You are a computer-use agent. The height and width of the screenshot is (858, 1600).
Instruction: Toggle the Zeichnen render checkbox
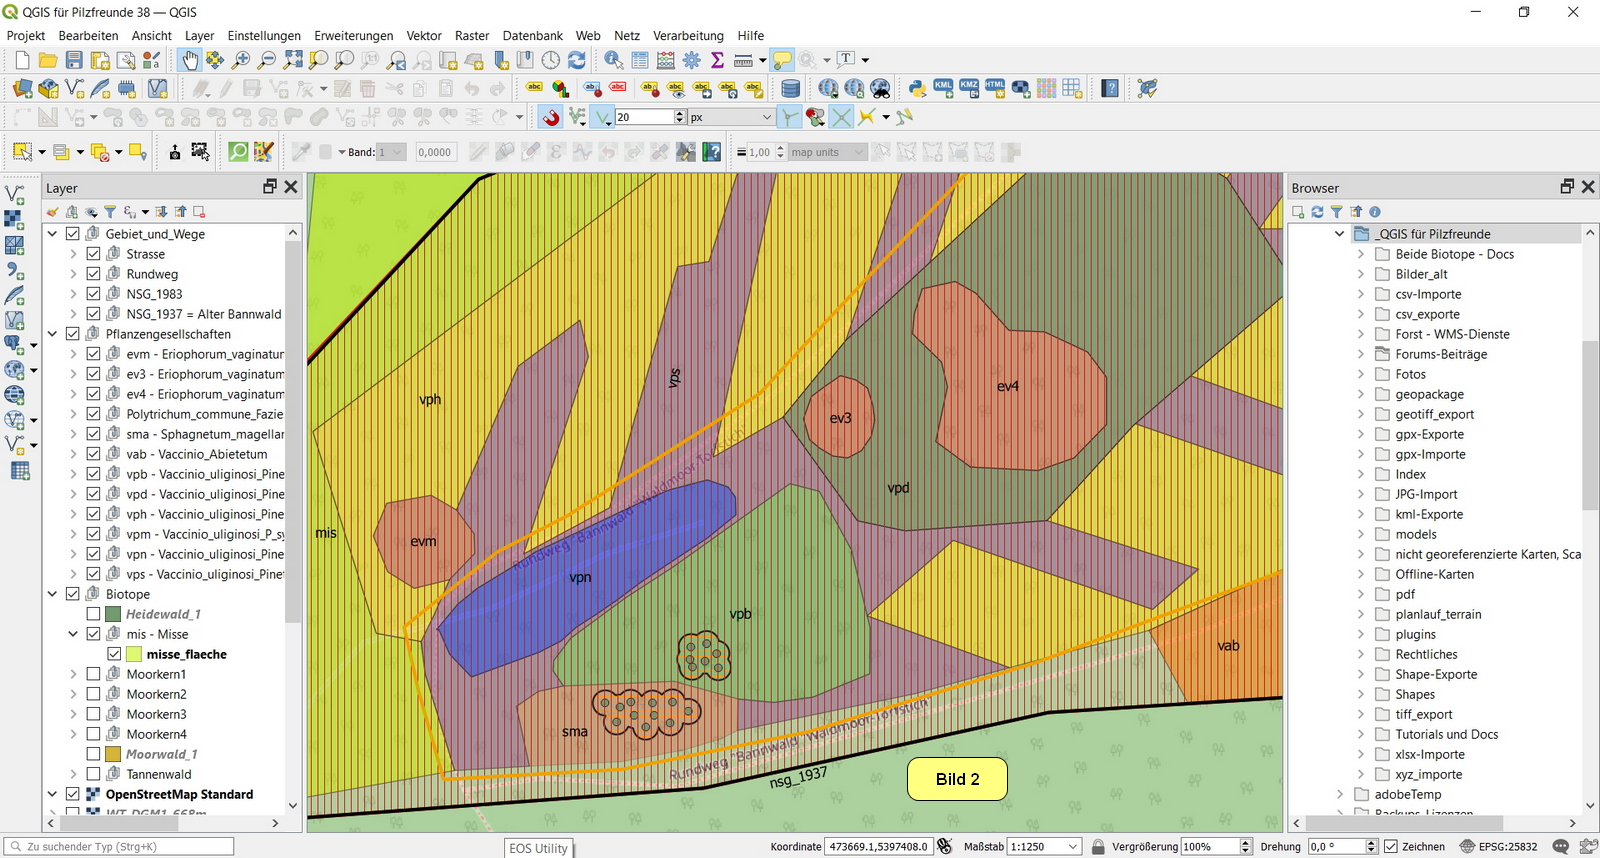coord(1390,846)
